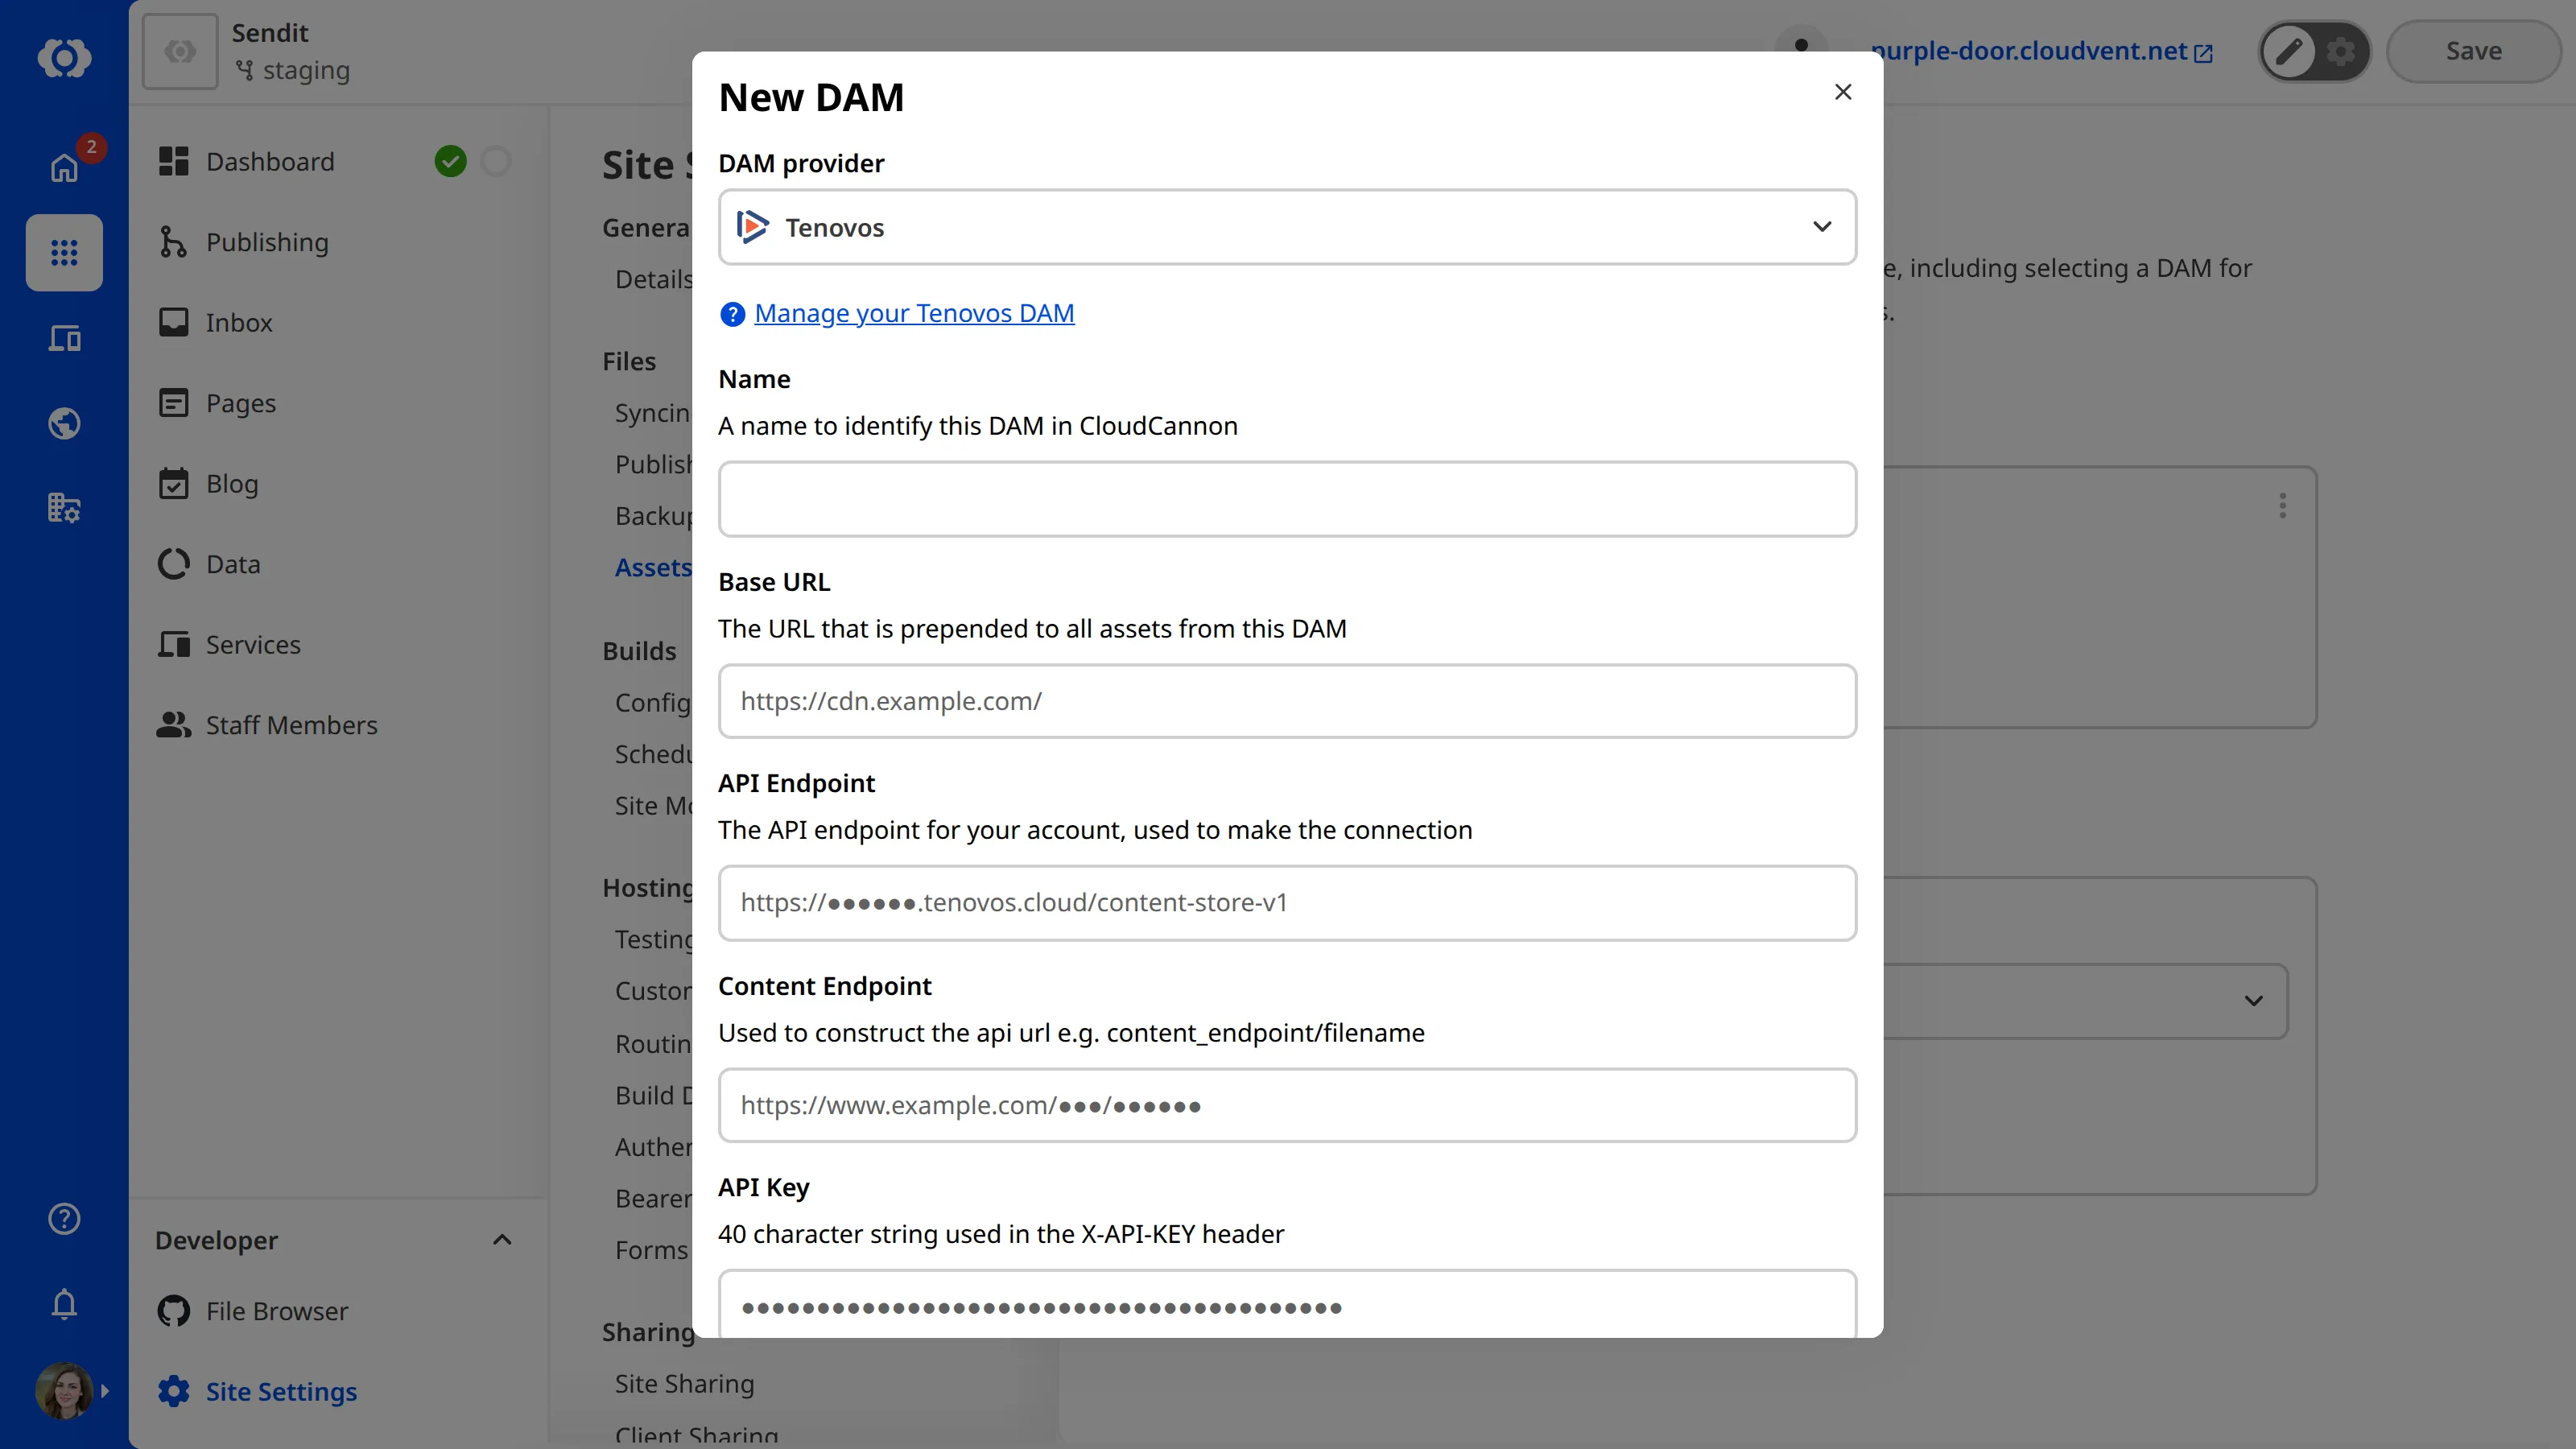Click the File Browser GitHub icon

[173, 1311]
